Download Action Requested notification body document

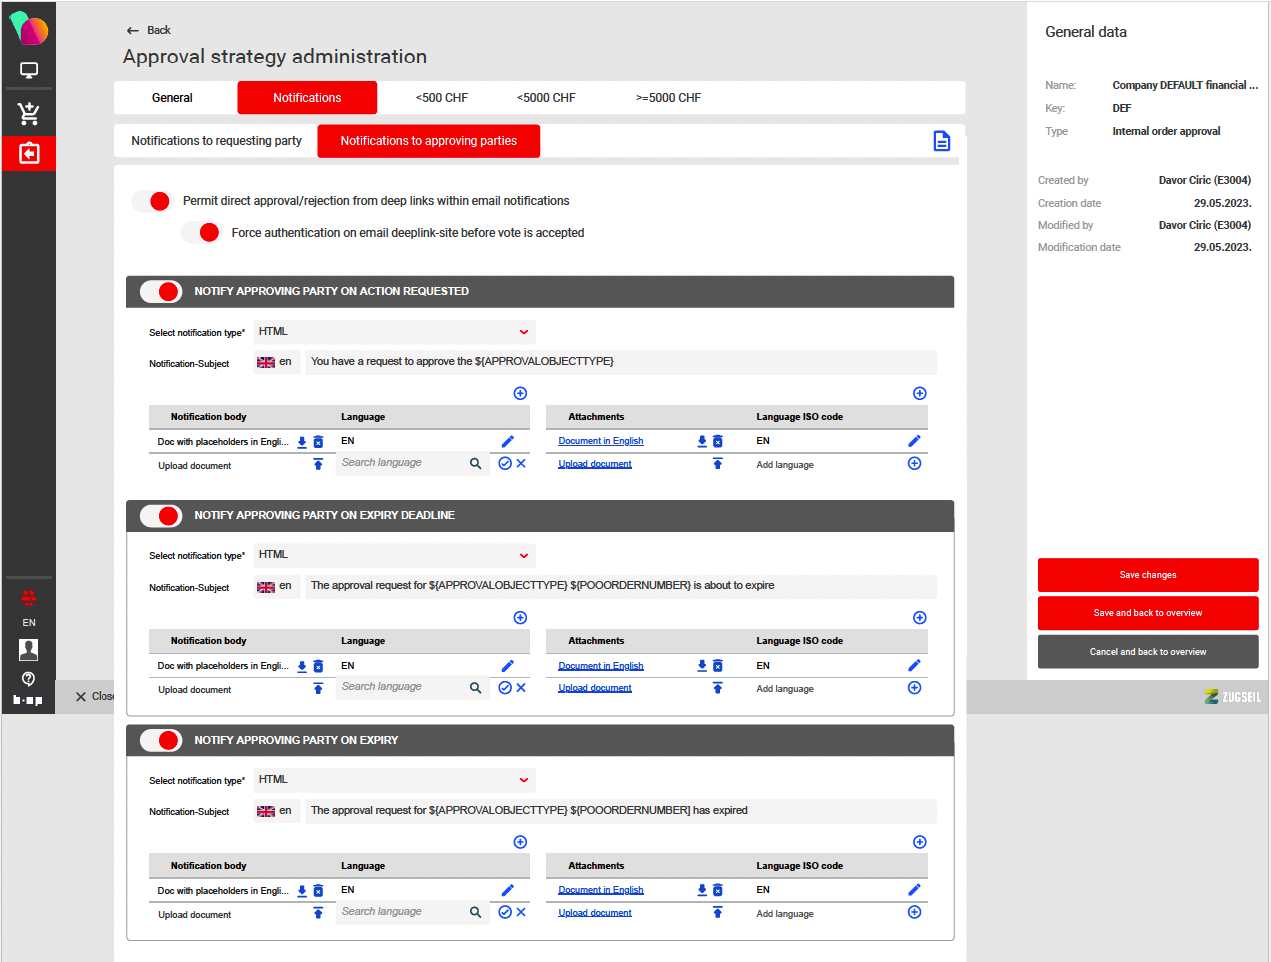coord(302,442)
